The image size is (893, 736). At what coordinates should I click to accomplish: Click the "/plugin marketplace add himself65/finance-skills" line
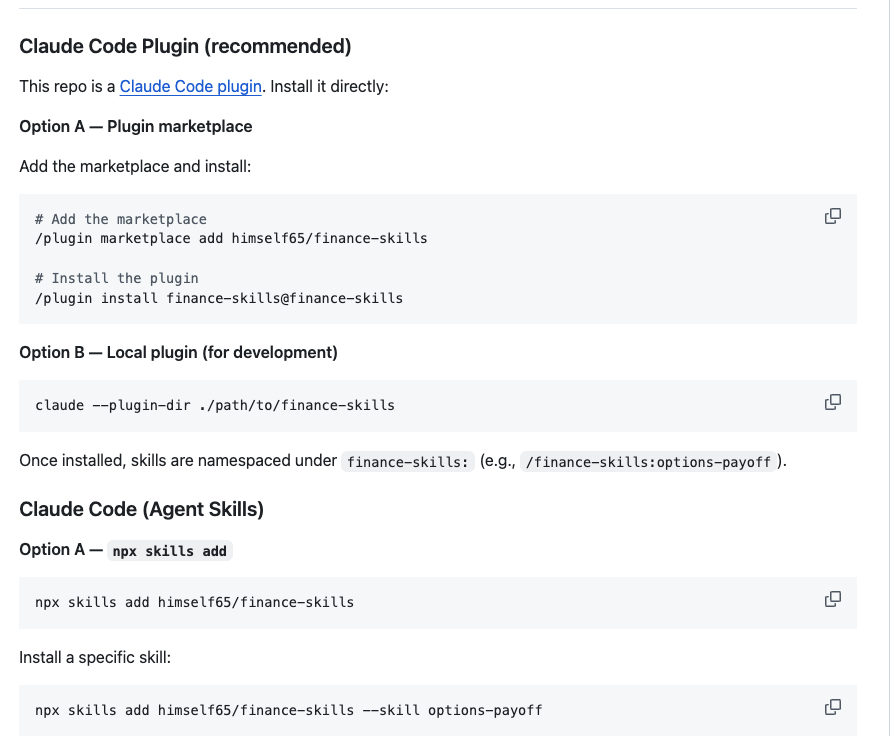coord(231,238)
